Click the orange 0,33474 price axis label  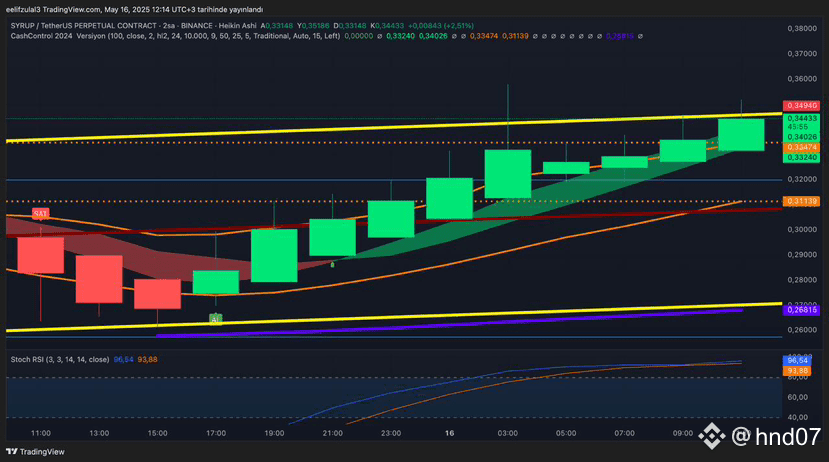pyautogui.click(x=802, y=147)
